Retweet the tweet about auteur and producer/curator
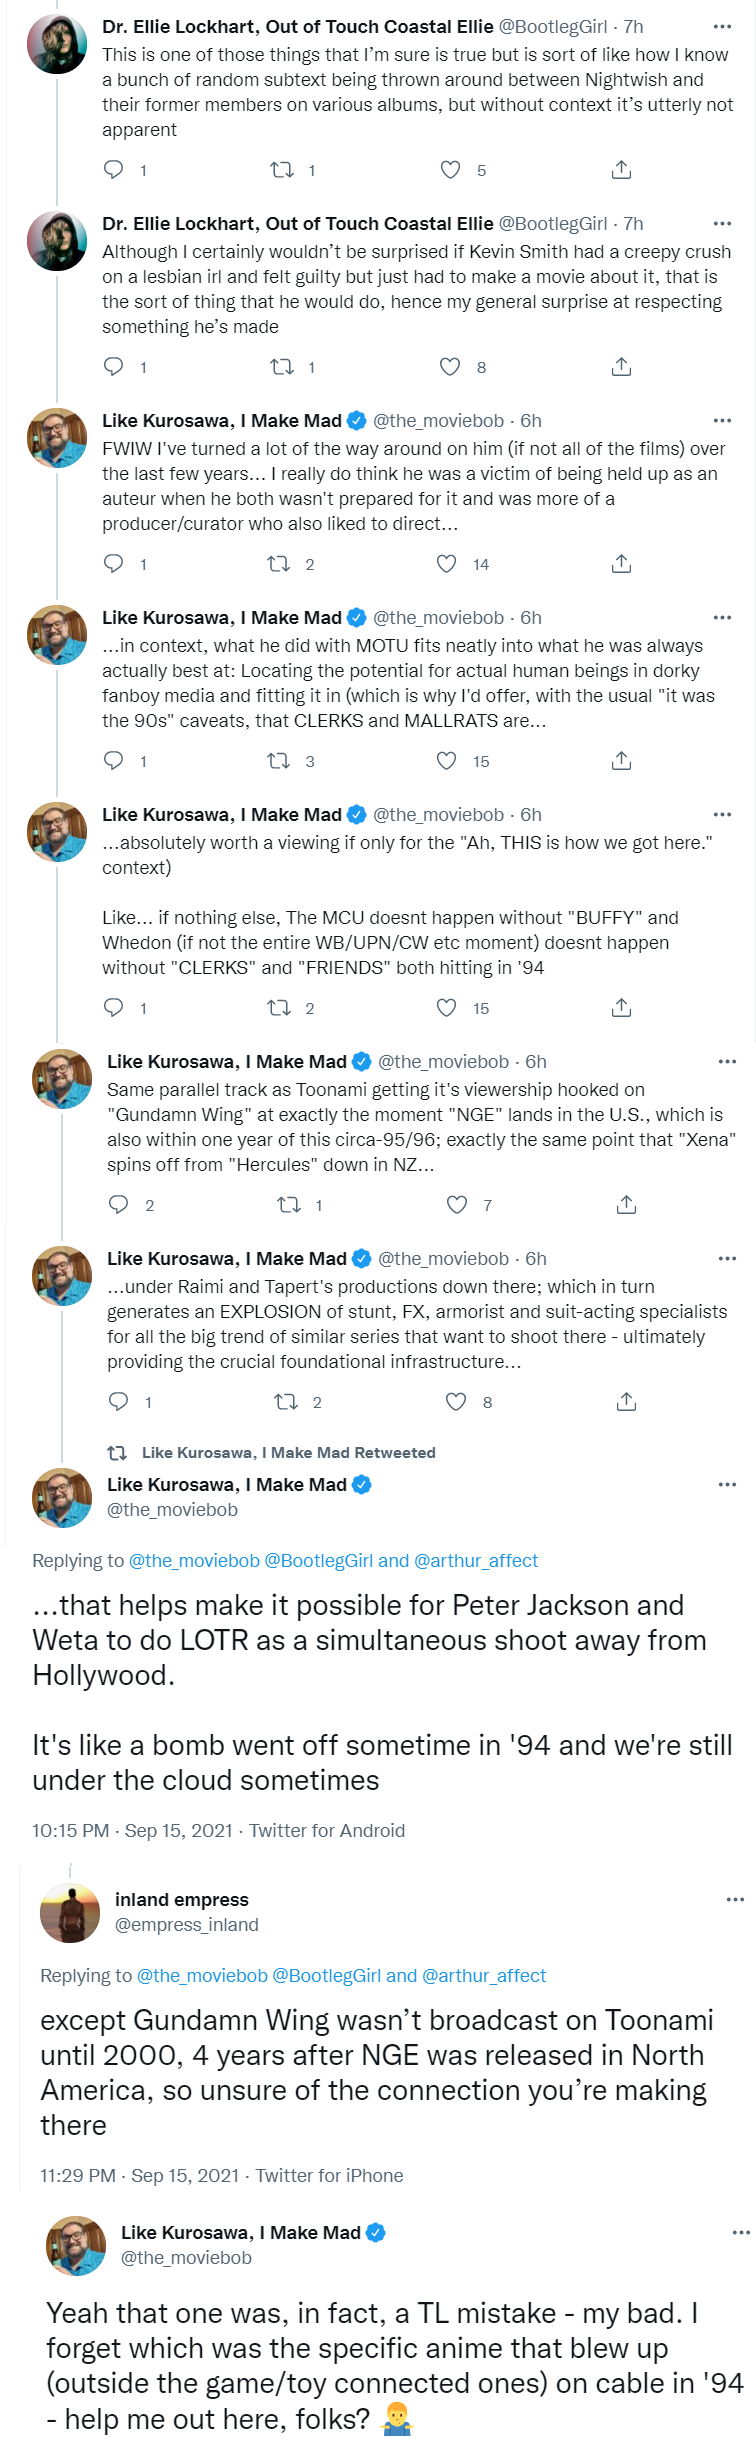 click(x=279, y=564)
